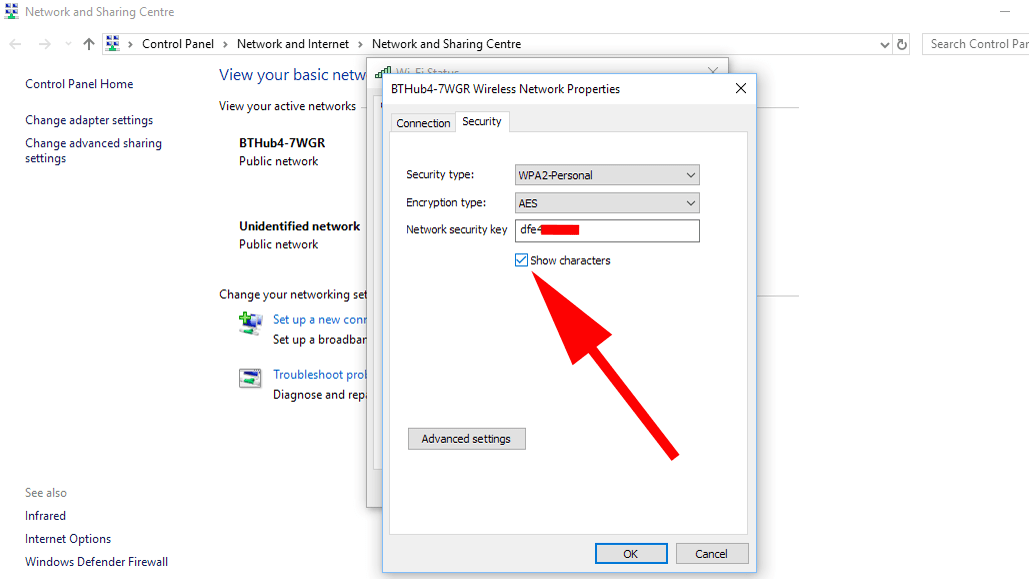This screenshot has height=579, width=1029.
Task: Click Unidentified network text
Action: click(300, 226)
